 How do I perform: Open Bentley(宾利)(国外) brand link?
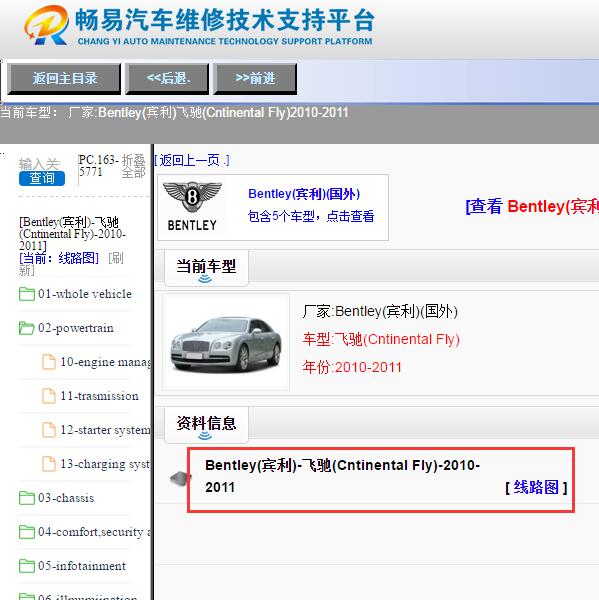pos(304,194)
